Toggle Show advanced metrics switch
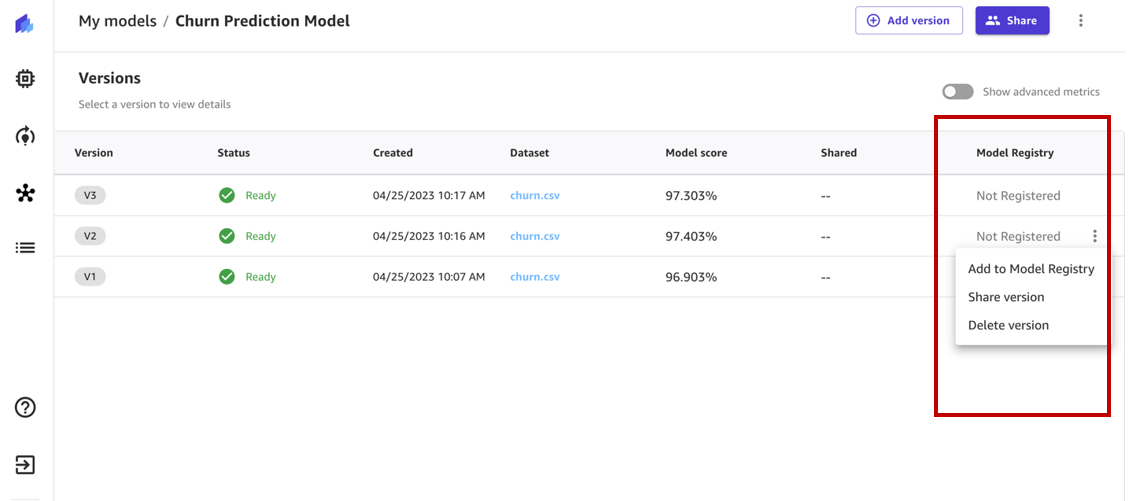The height and width of the screenshot is (501, 1141). (x=958, y=92)
